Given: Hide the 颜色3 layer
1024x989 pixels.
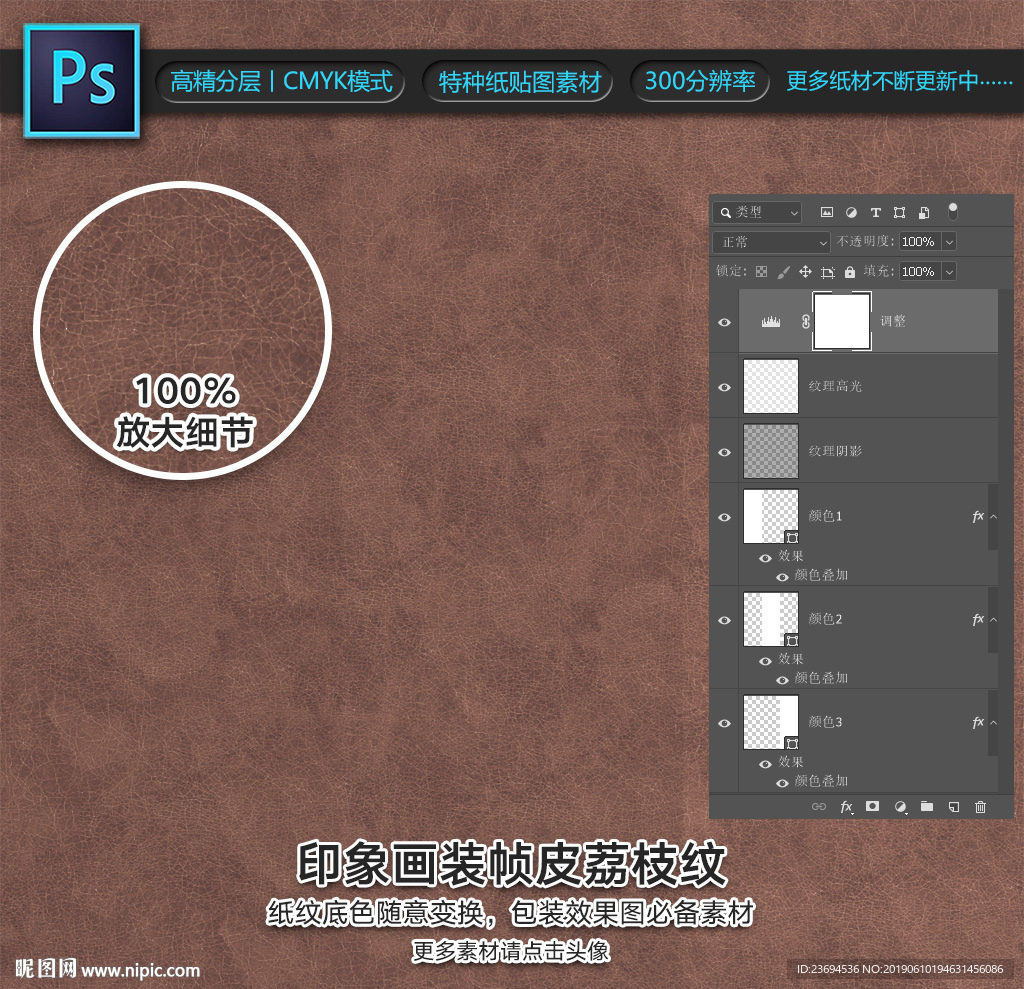Looking at the screenshot, I should [724, 723].
